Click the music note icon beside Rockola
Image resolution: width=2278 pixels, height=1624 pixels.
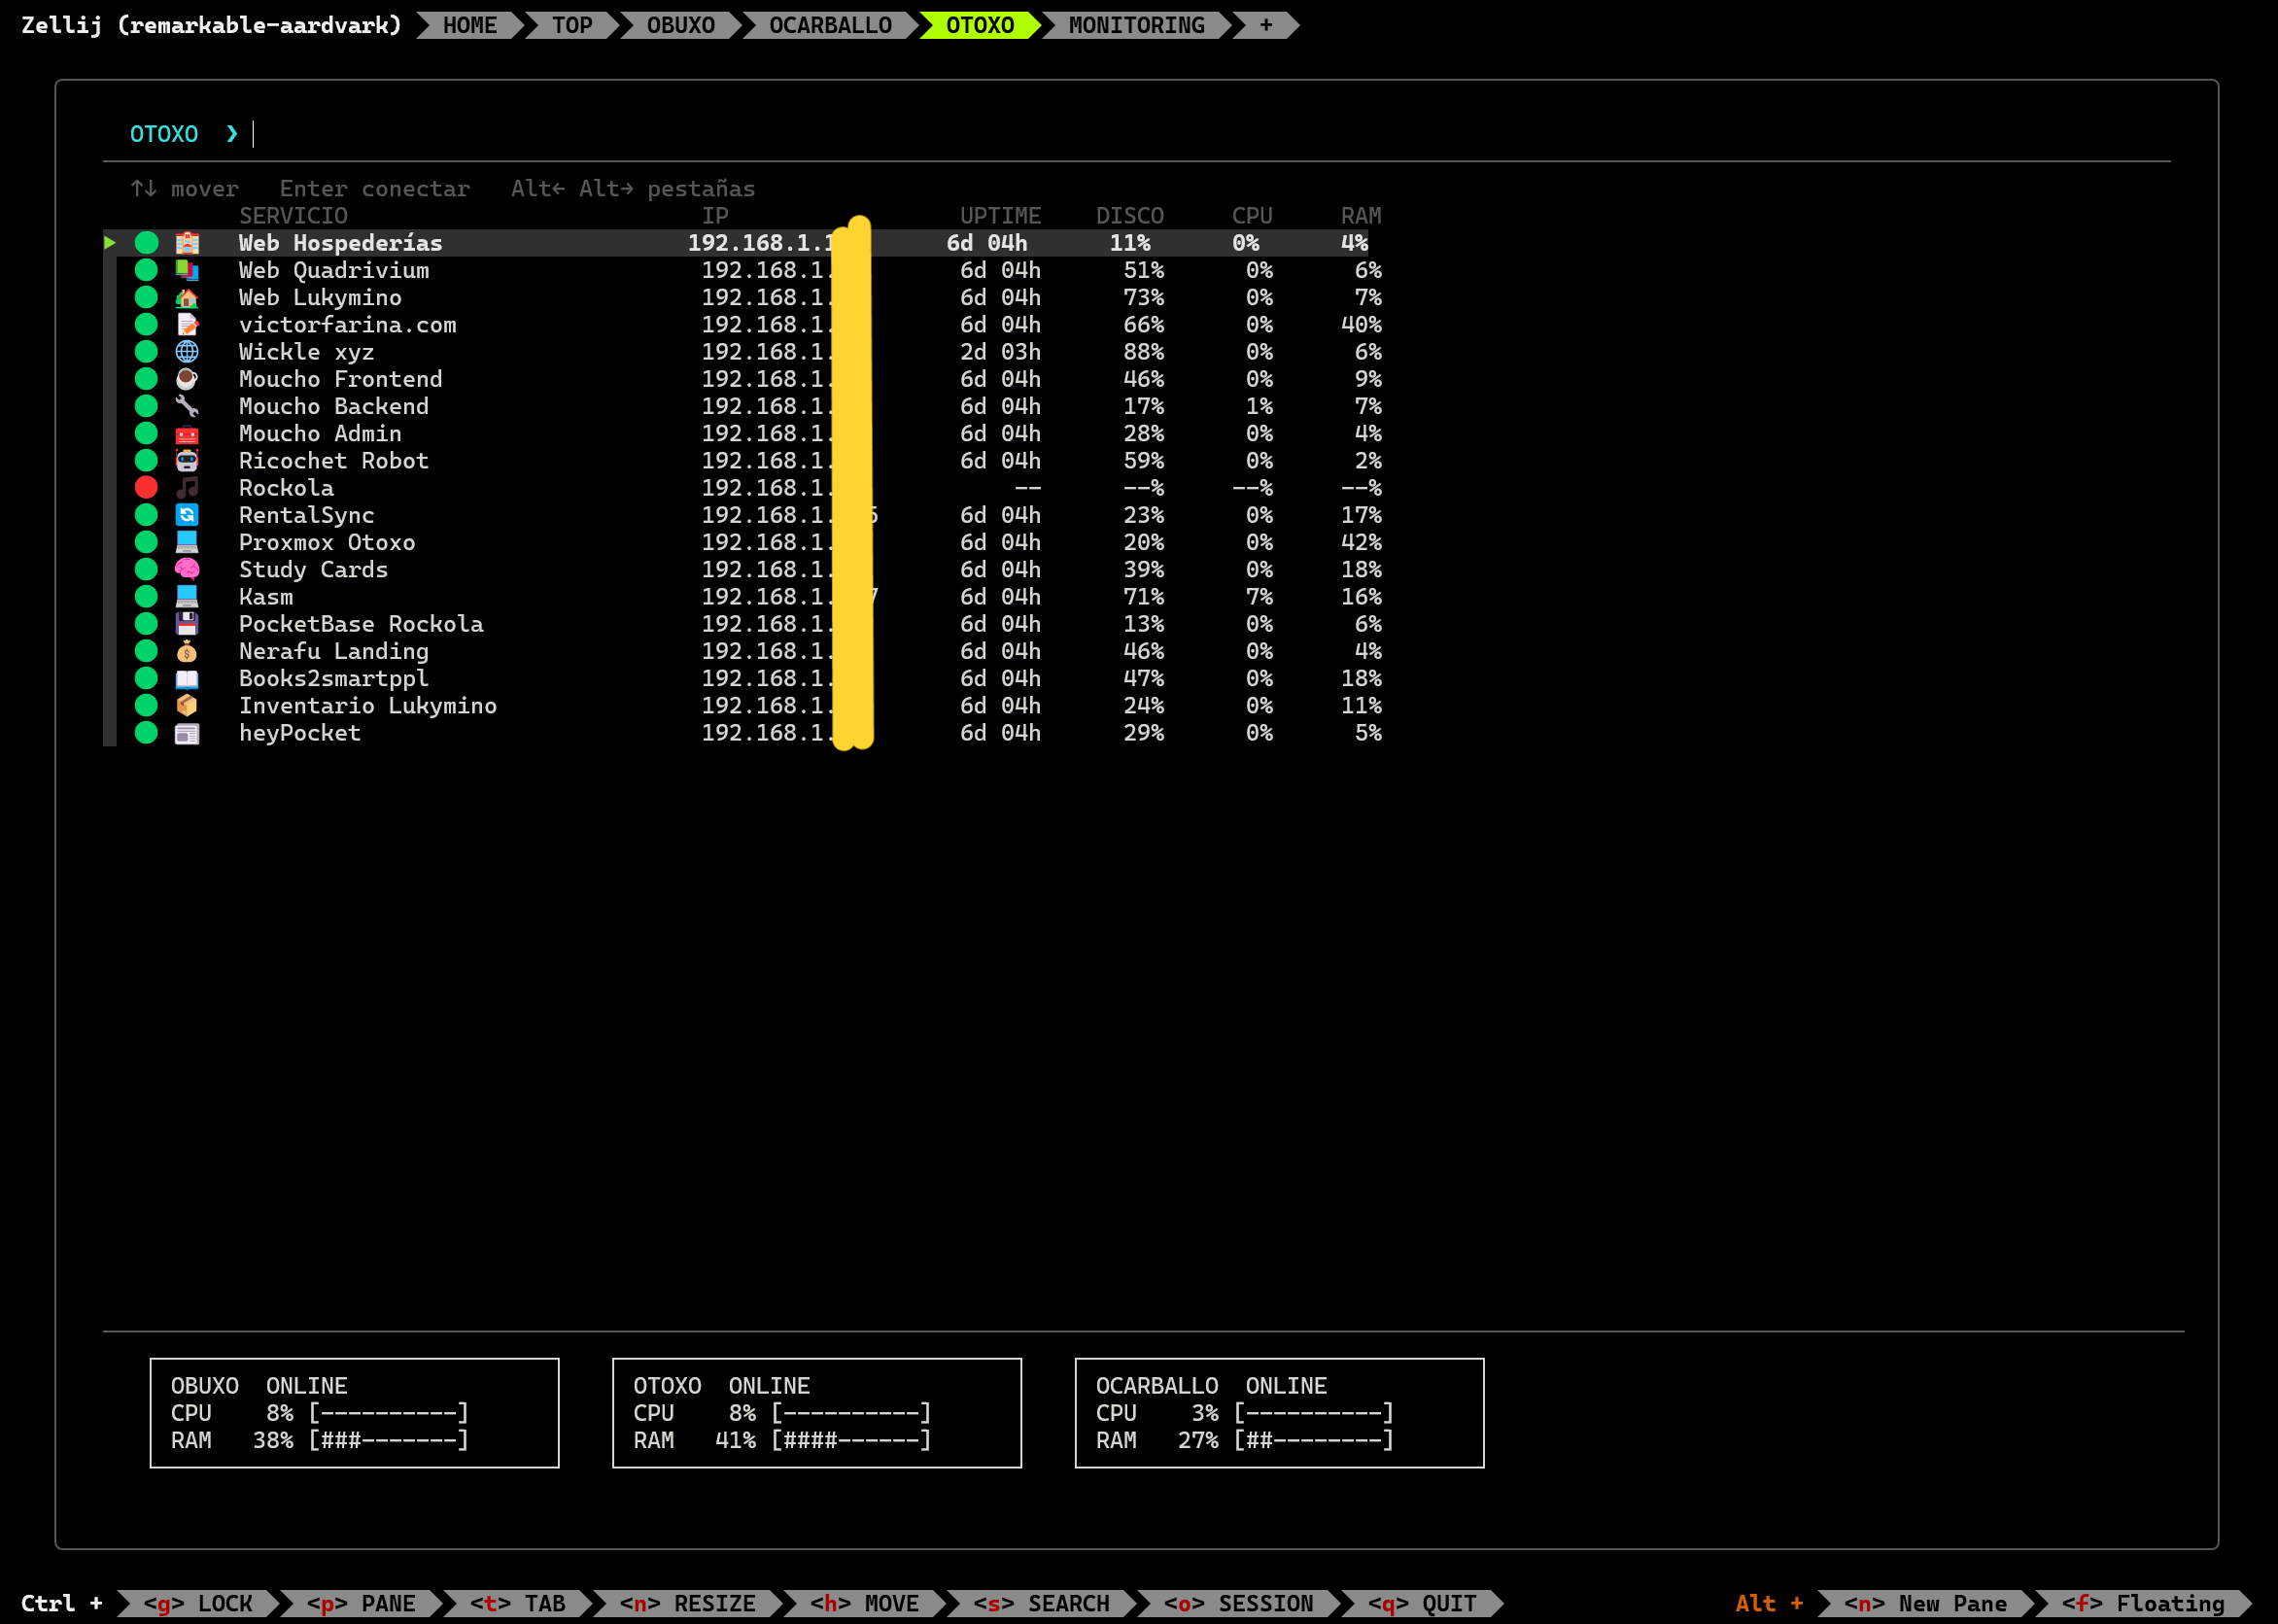[187, 488]
